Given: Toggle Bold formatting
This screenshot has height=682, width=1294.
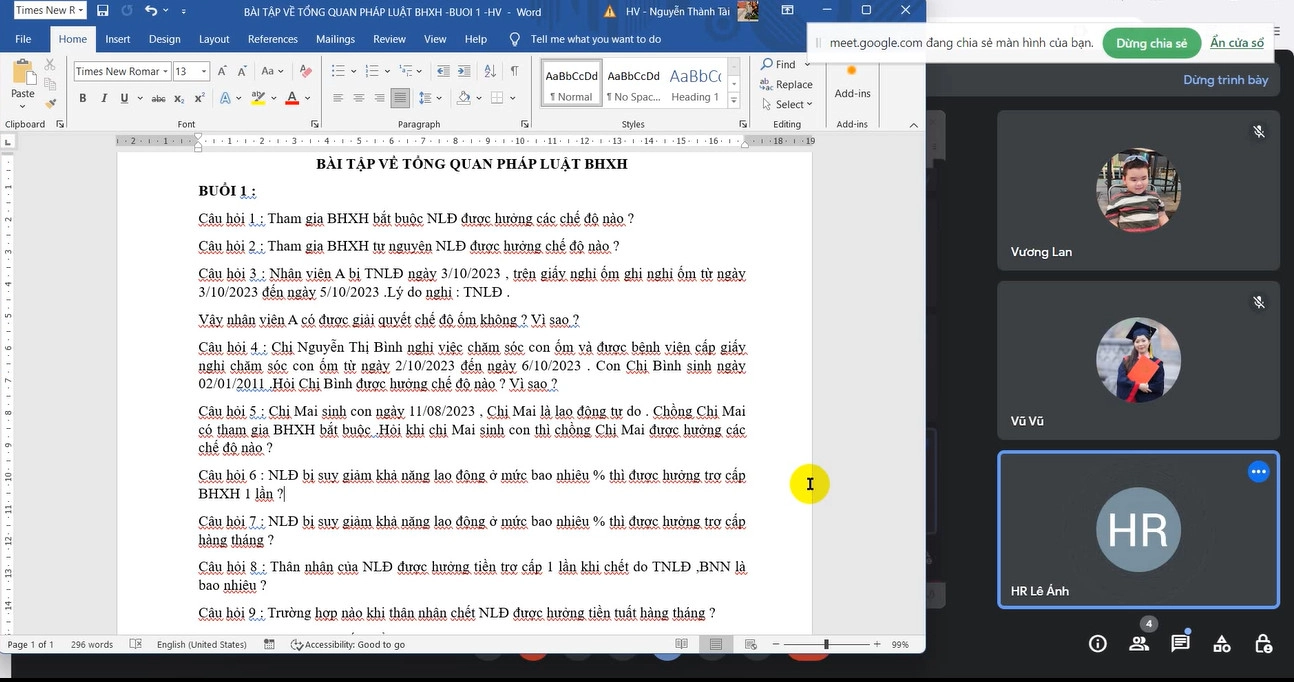Looking at the screenshot, I should 82,98.
